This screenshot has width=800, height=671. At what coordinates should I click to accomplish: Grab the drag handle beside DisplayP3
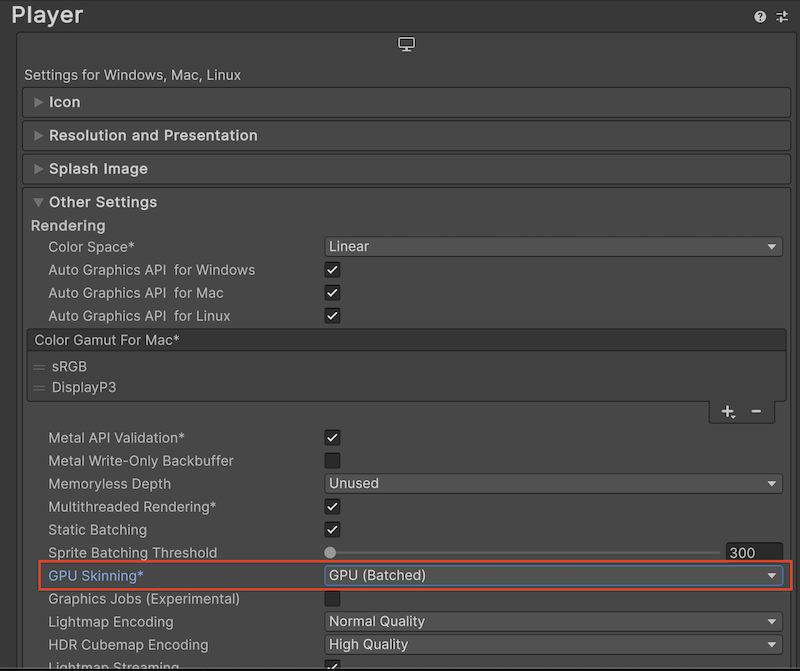pos(40,387)
